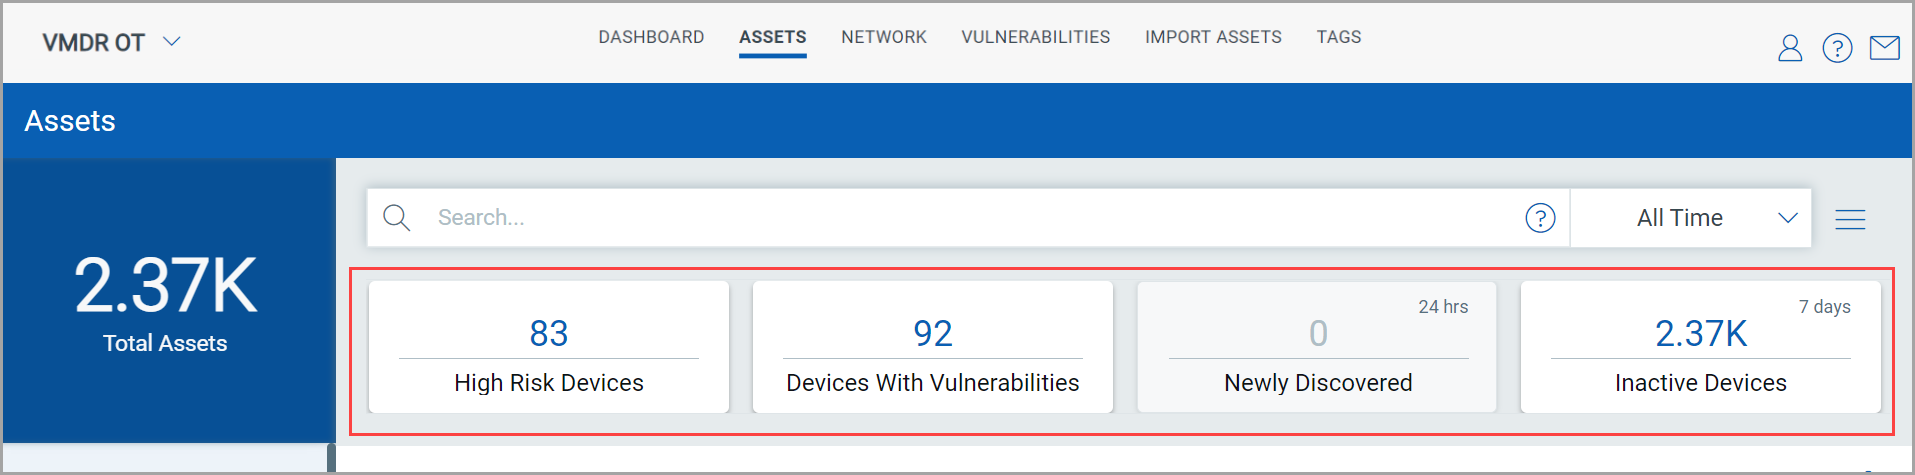Select the Tags tab
Image resolution: width=1915 pixels, height=475 pixels.
coord(1339,37)
